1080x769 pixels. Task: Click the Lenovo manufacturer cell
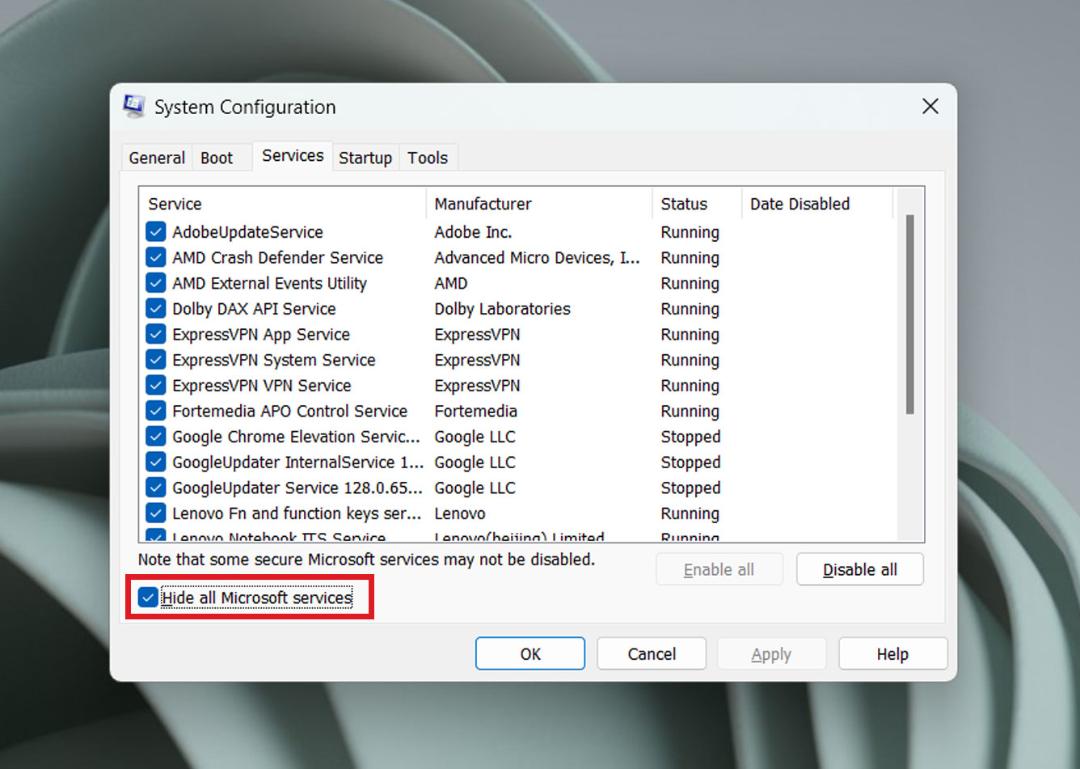460,513
